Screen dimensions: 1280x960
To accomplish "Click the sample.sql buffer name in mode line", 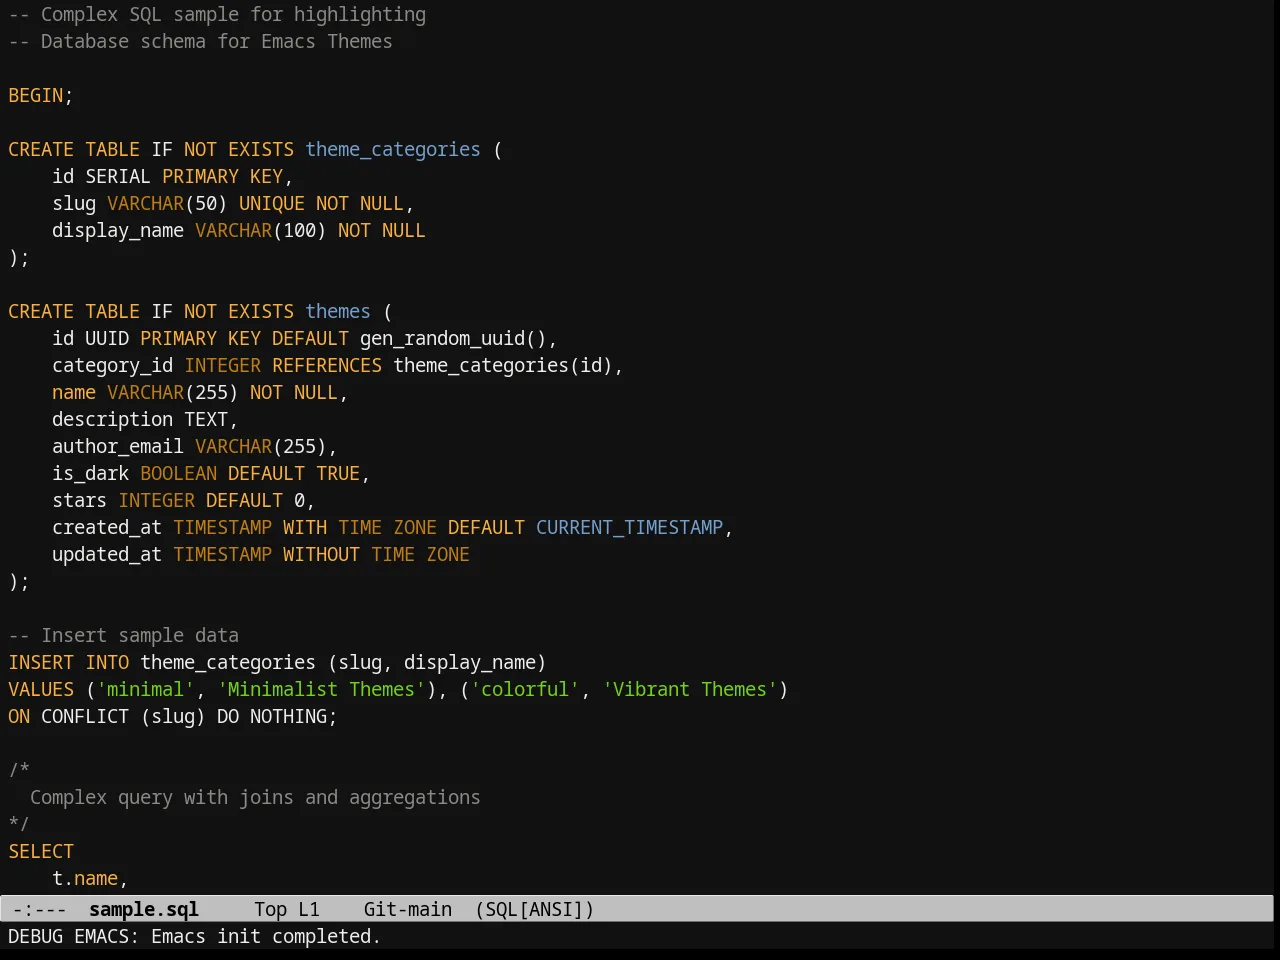I will click(x=144, y=909).
